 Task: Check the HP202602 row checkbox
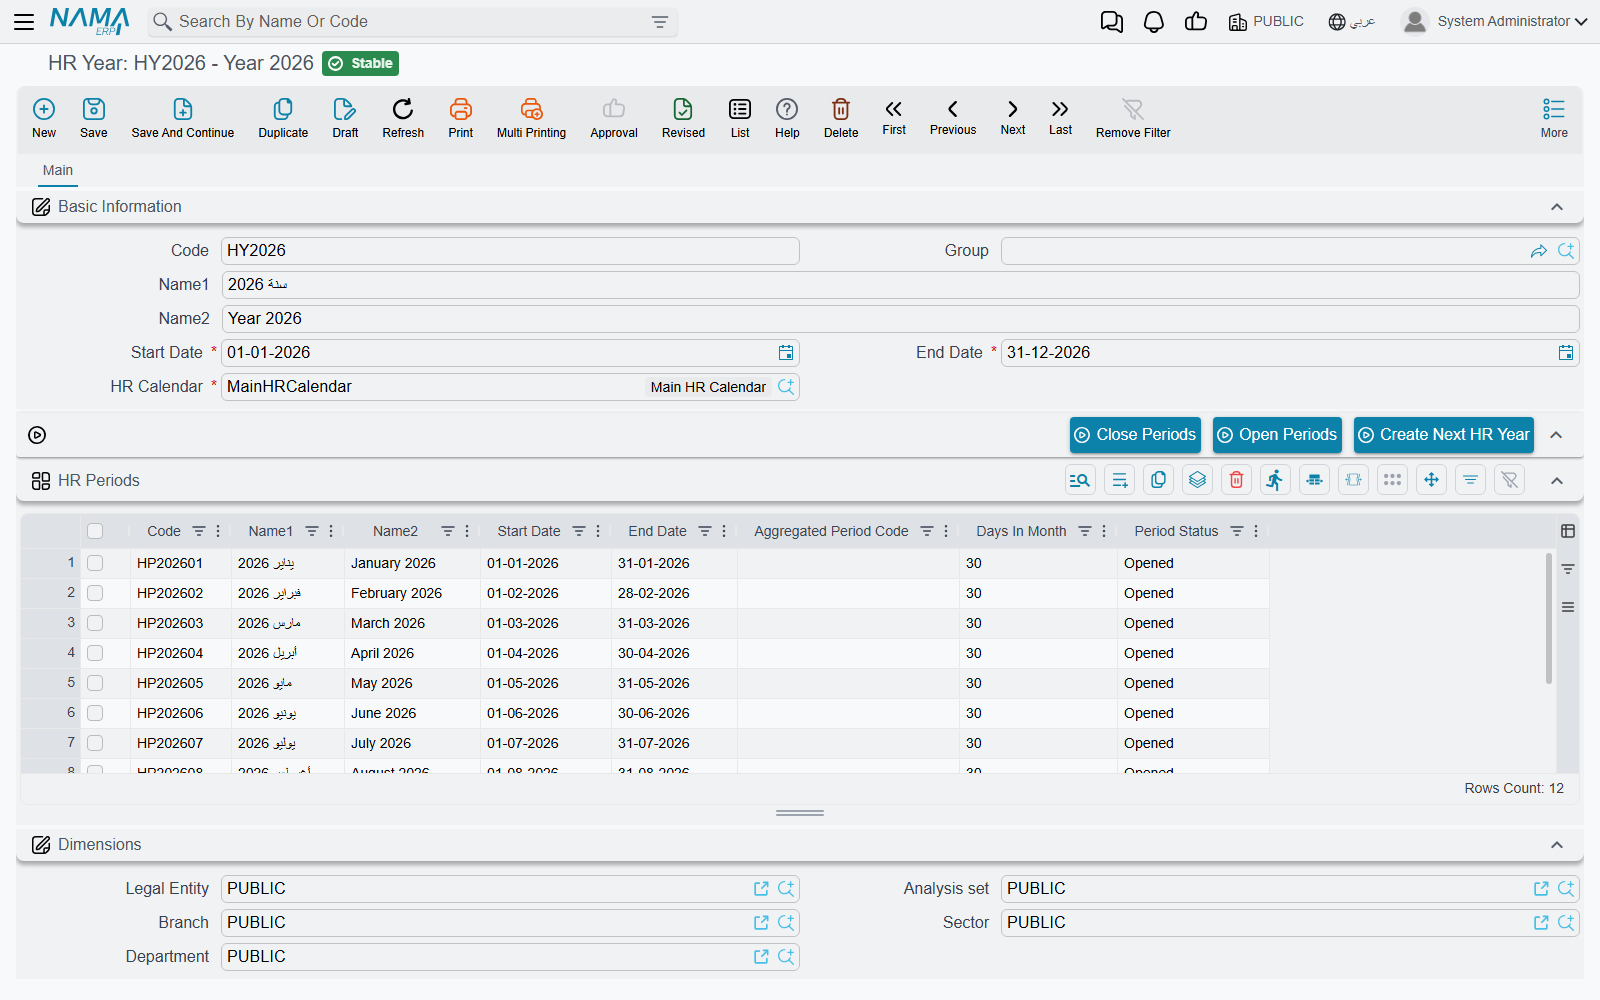coord(95,593)
